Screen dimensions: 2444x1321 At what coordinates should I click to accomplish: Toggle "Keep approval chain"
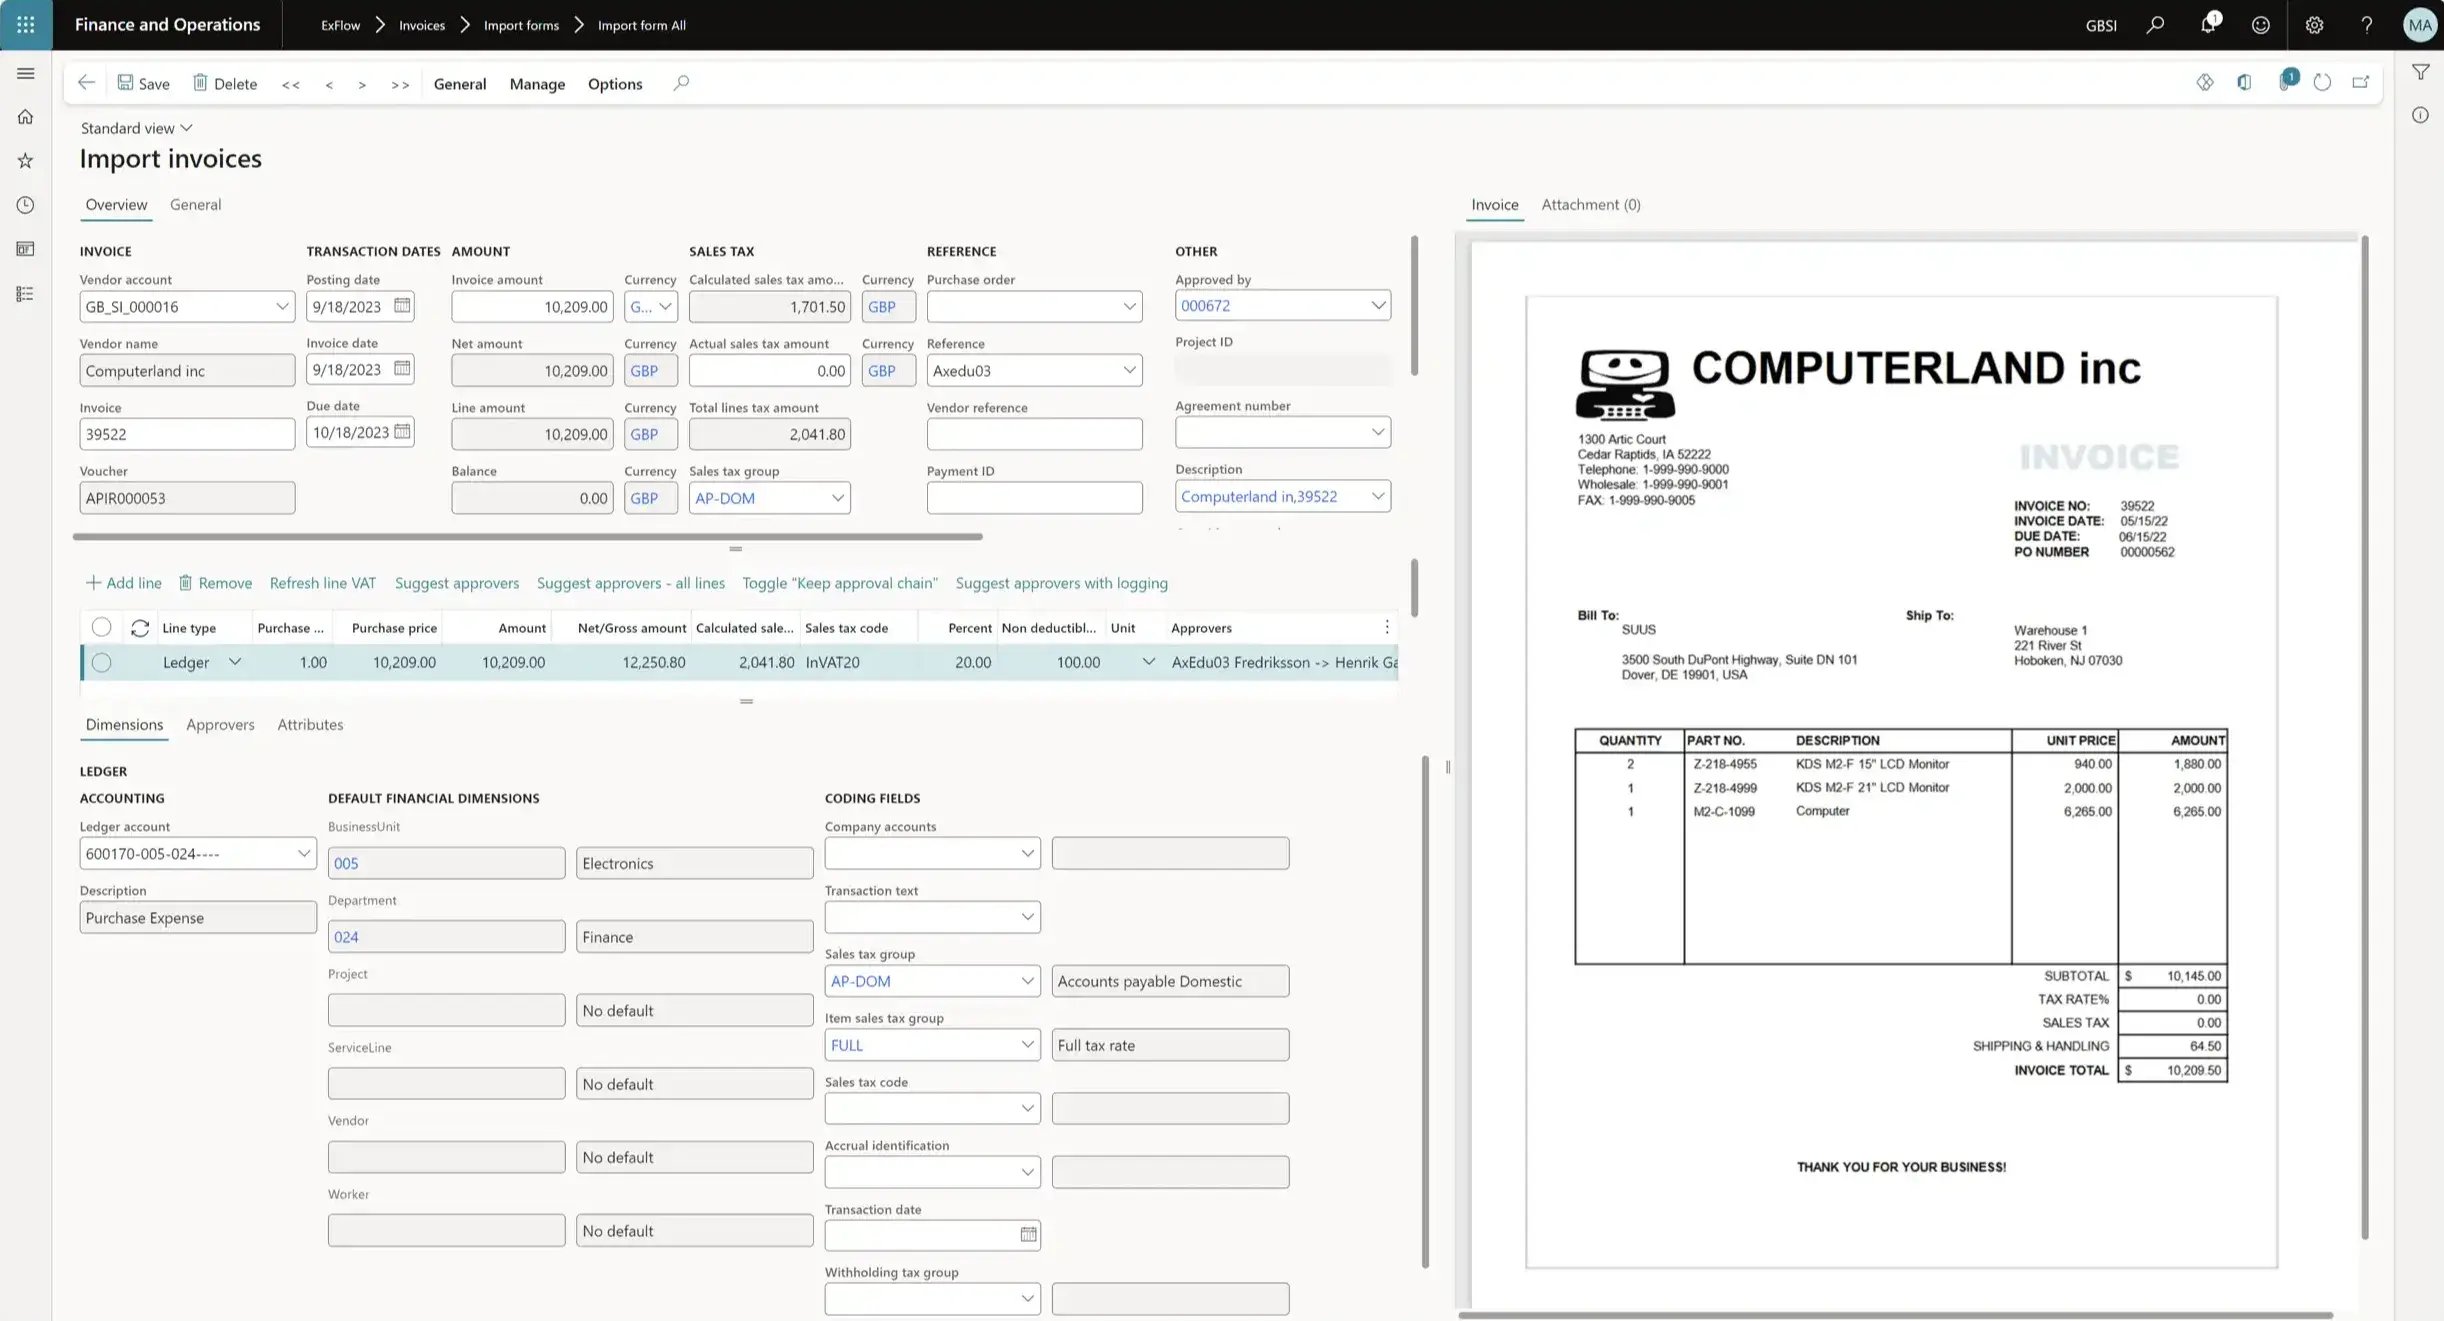tap(839, 583)
